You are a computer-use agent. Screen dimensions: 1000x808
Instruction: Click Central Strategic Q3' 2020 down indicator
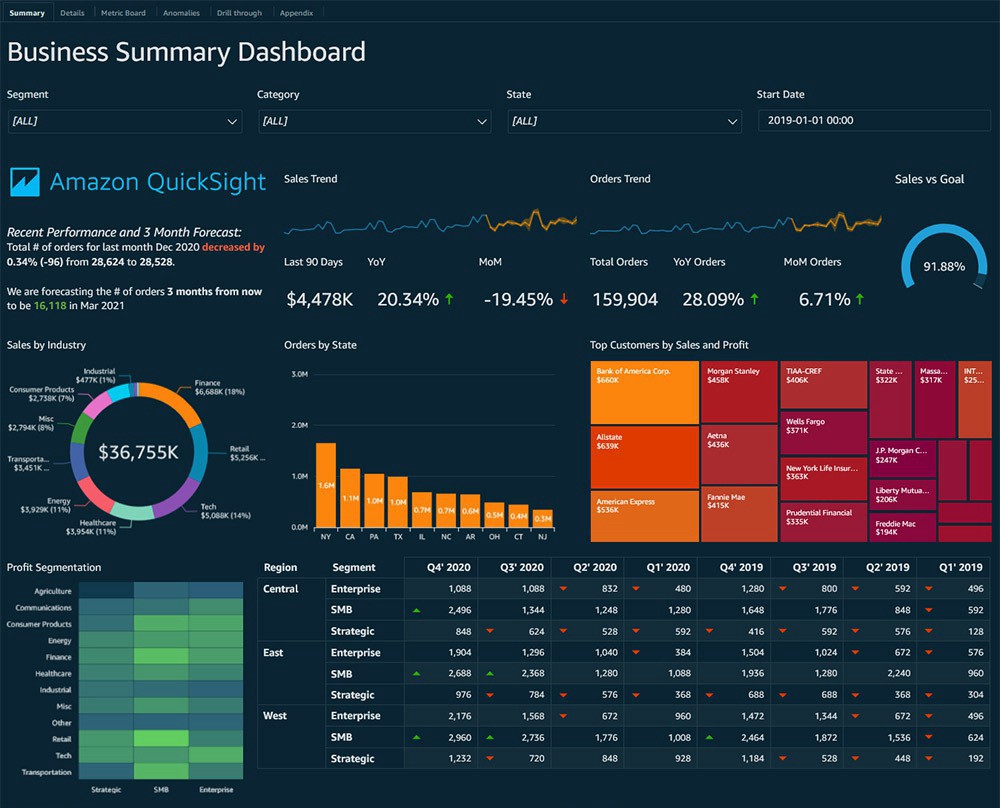coord(490,631)
